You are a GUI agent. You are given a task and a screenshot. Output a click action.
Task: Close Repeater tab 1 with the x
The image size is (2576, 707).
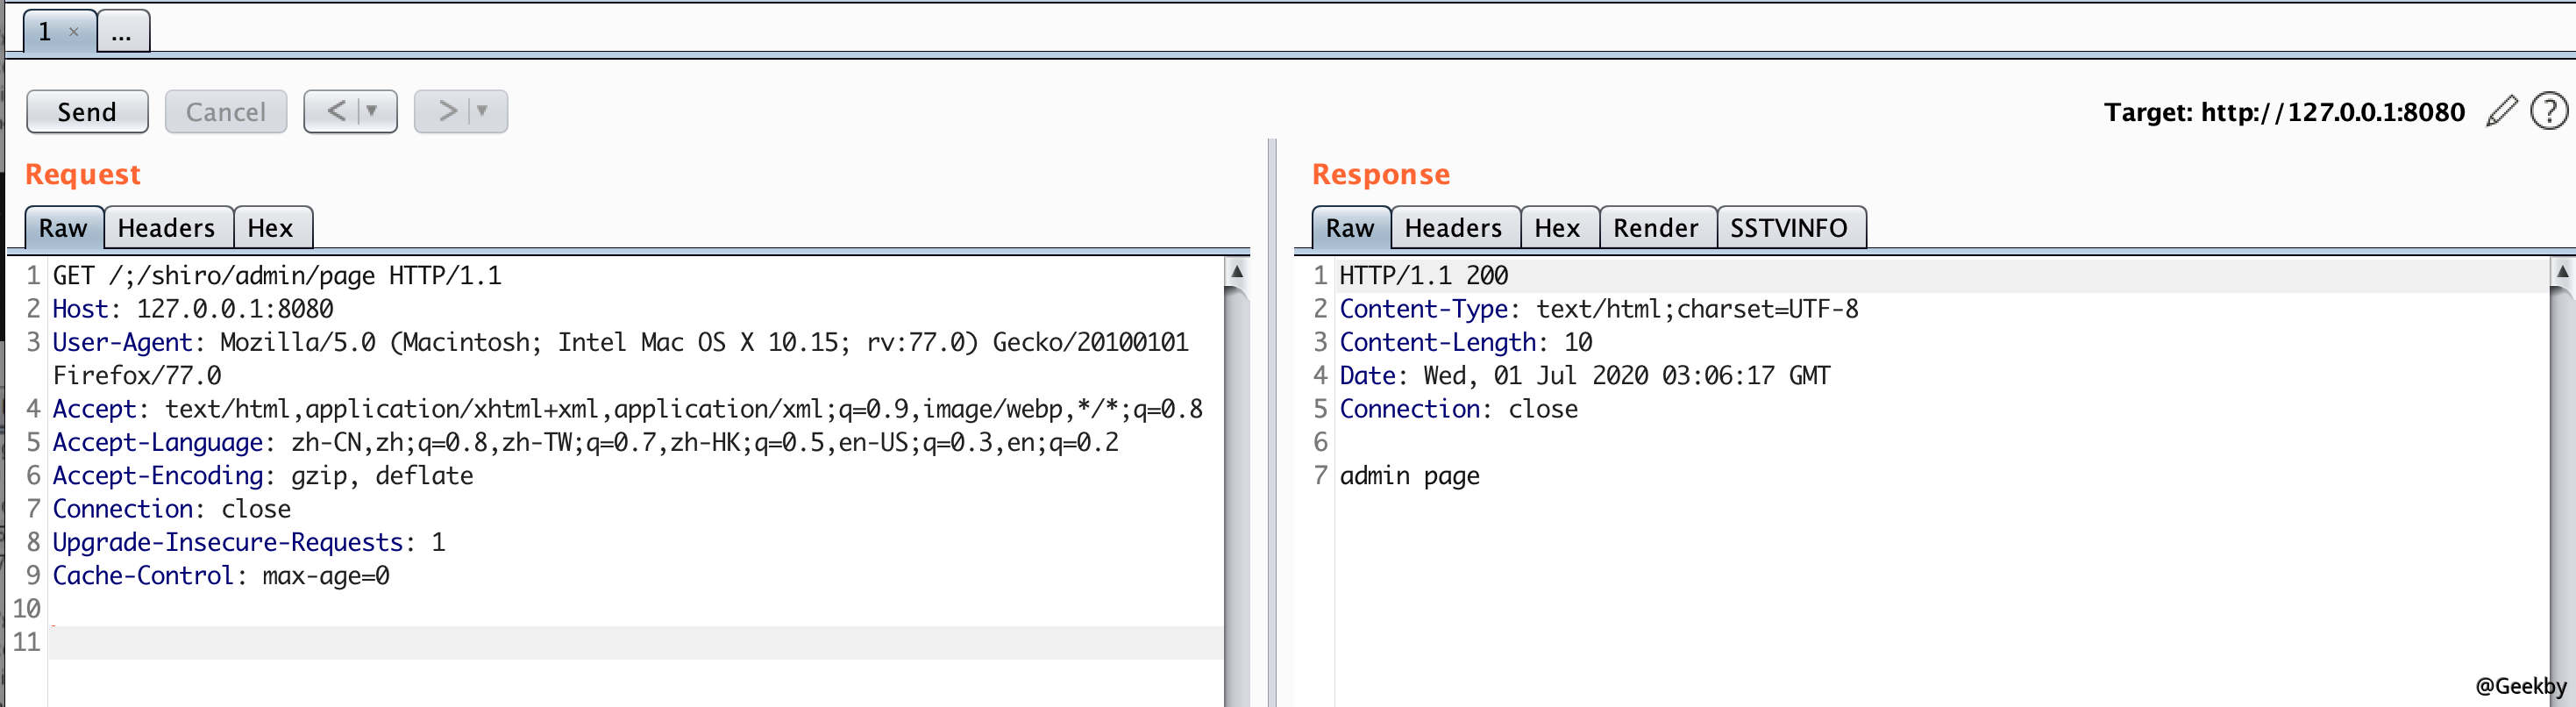point(73,32)
